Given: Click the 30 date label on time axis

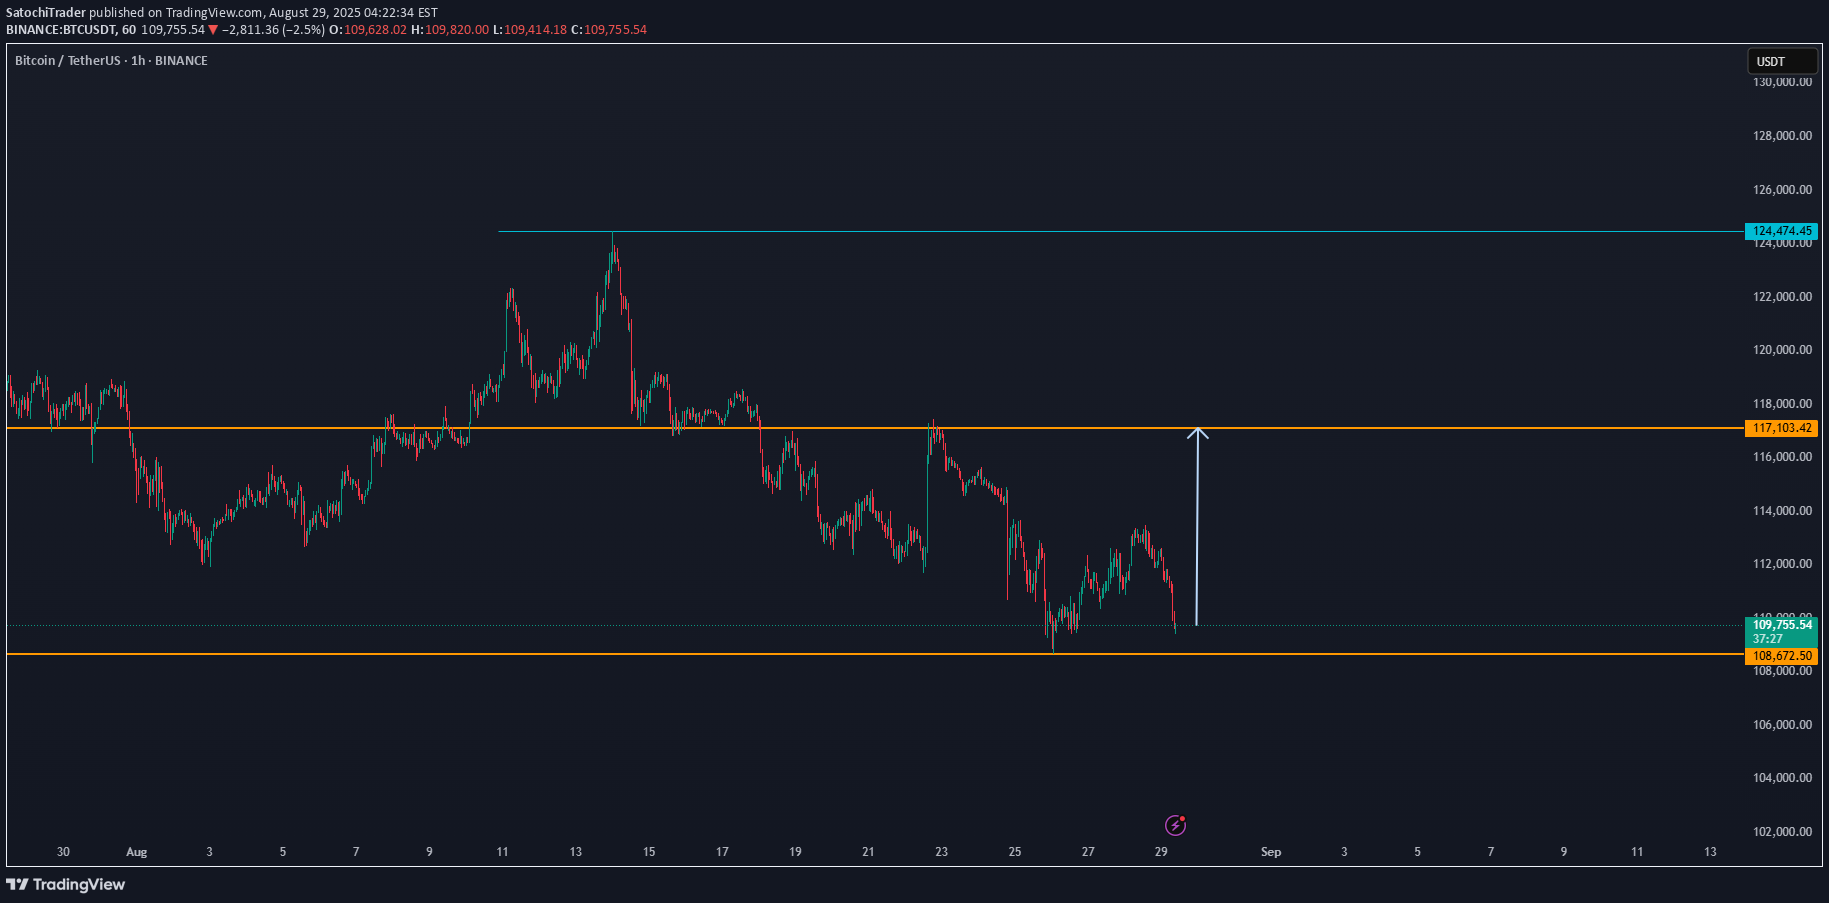Looking at the screenshot, I should pos(63,852).
